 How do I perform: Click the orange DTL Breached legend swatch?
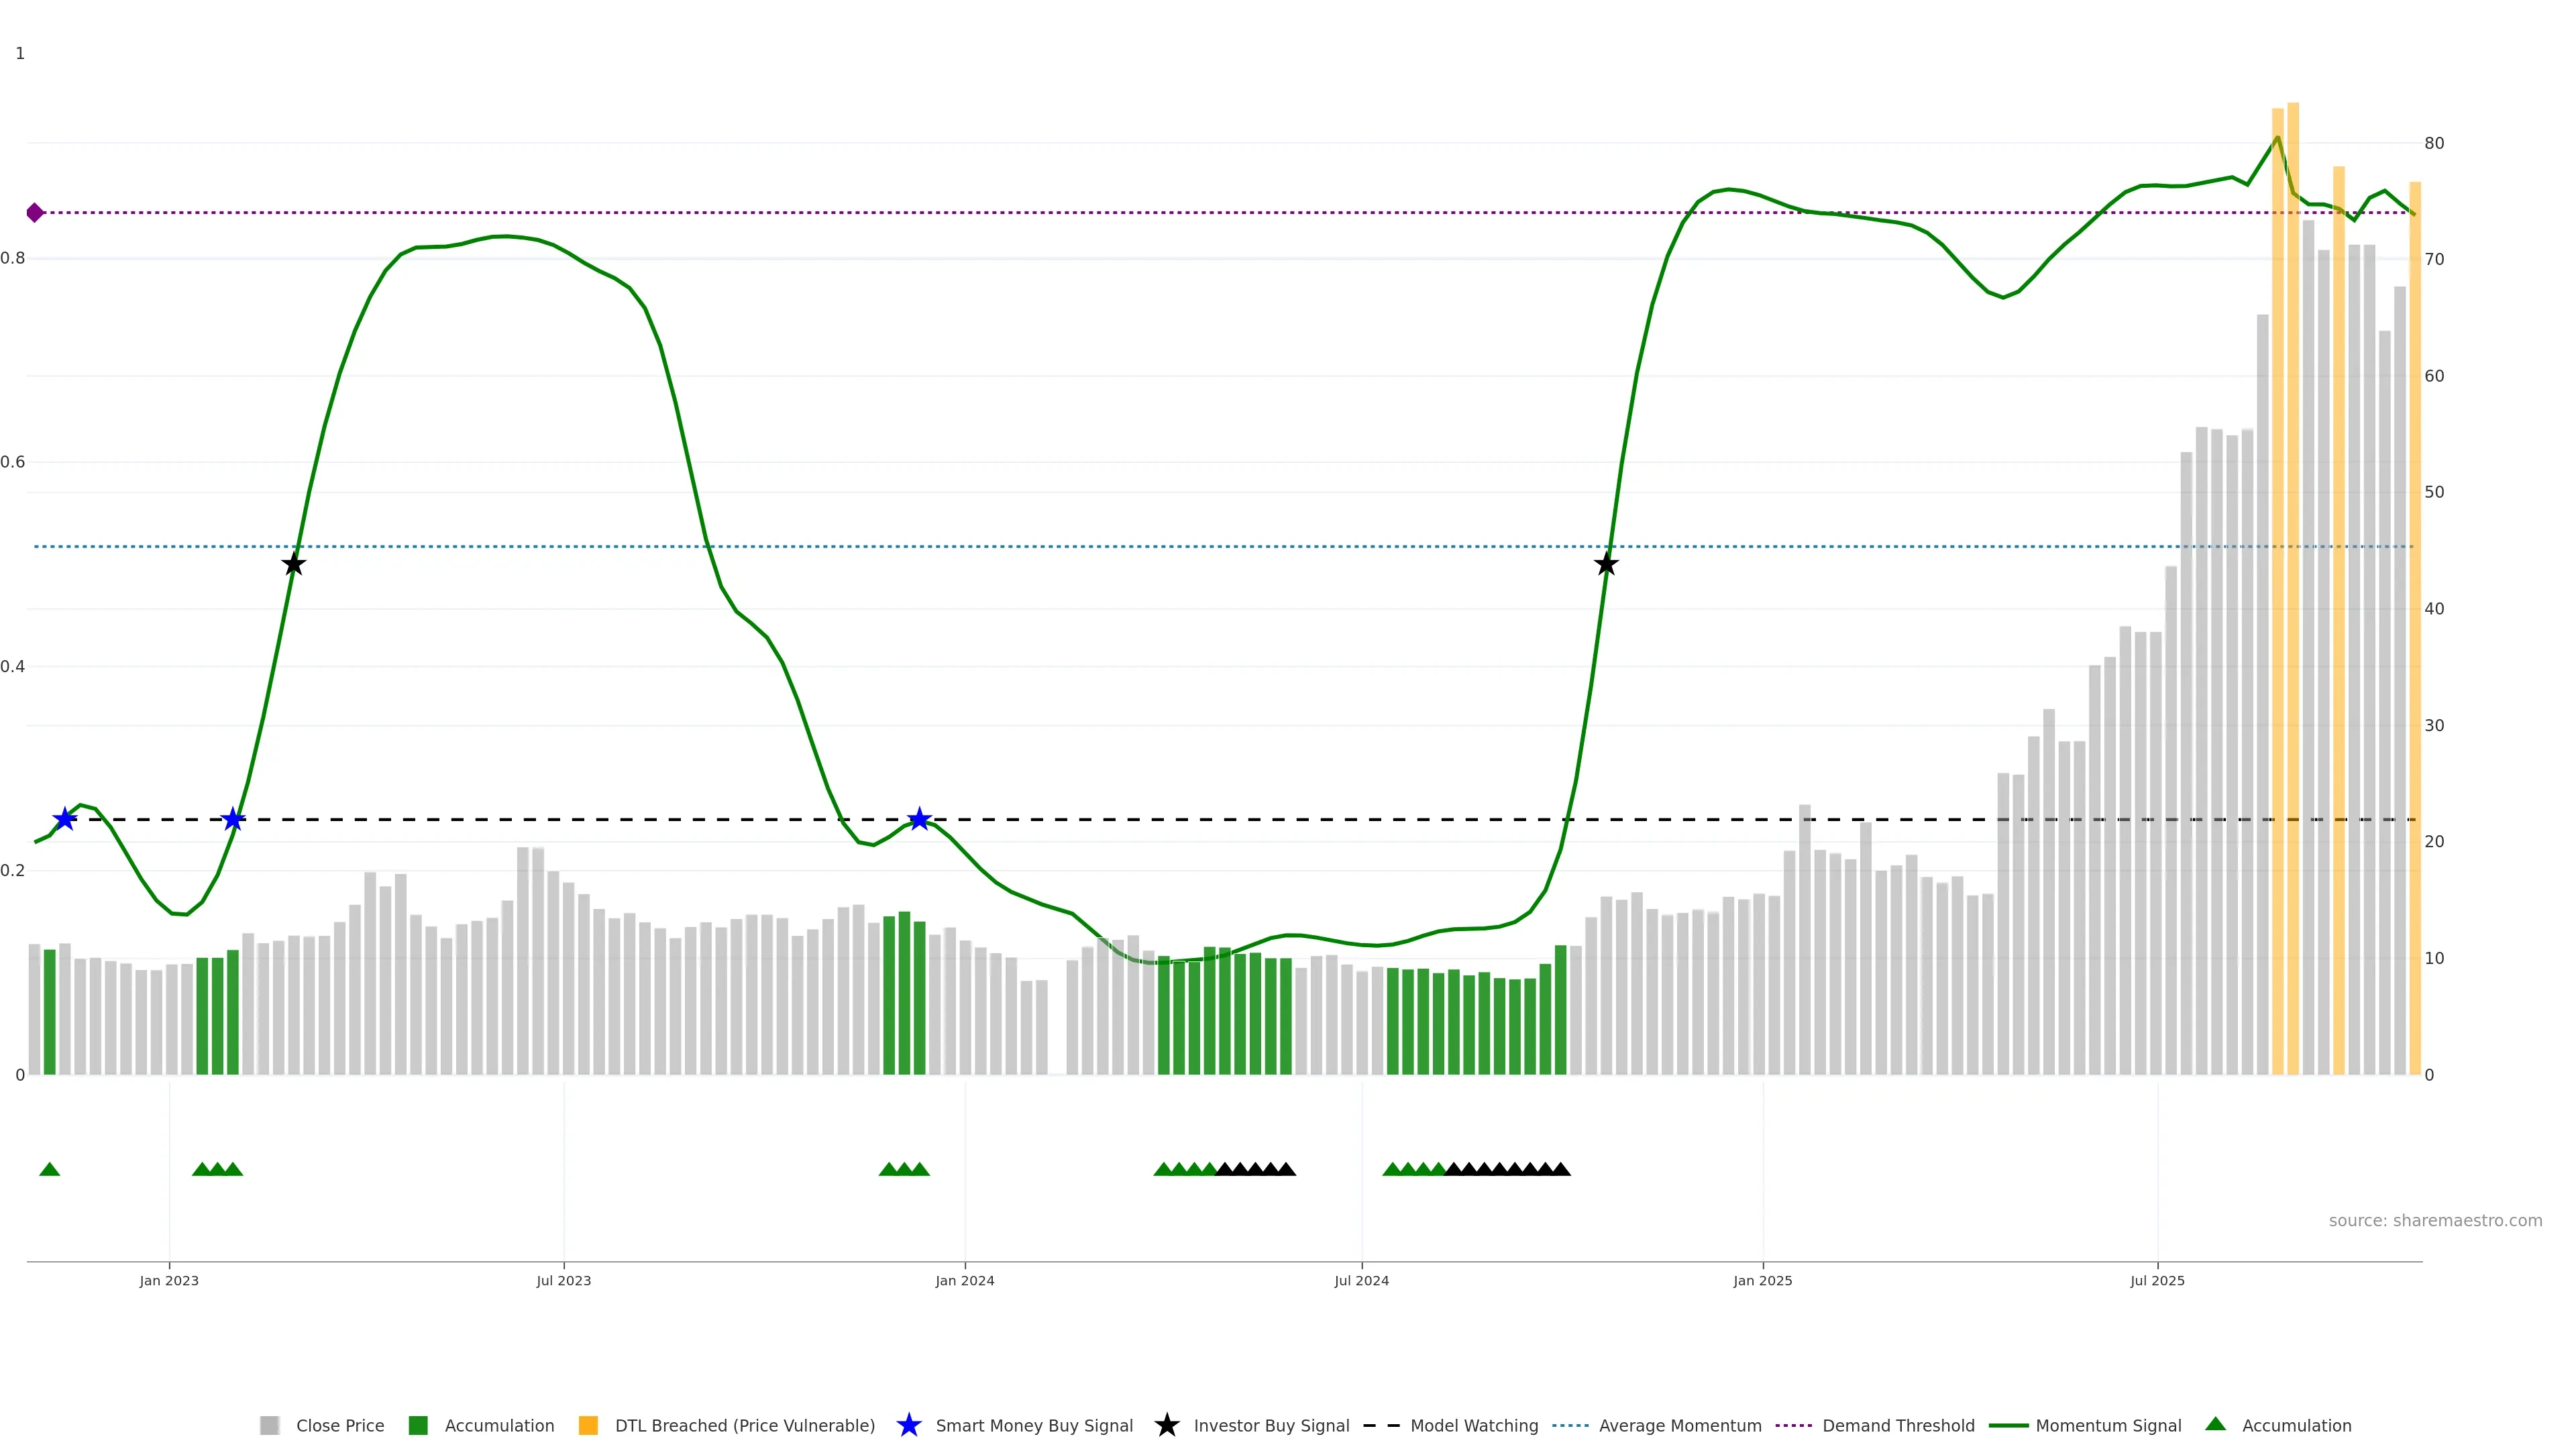point(588,1425)
